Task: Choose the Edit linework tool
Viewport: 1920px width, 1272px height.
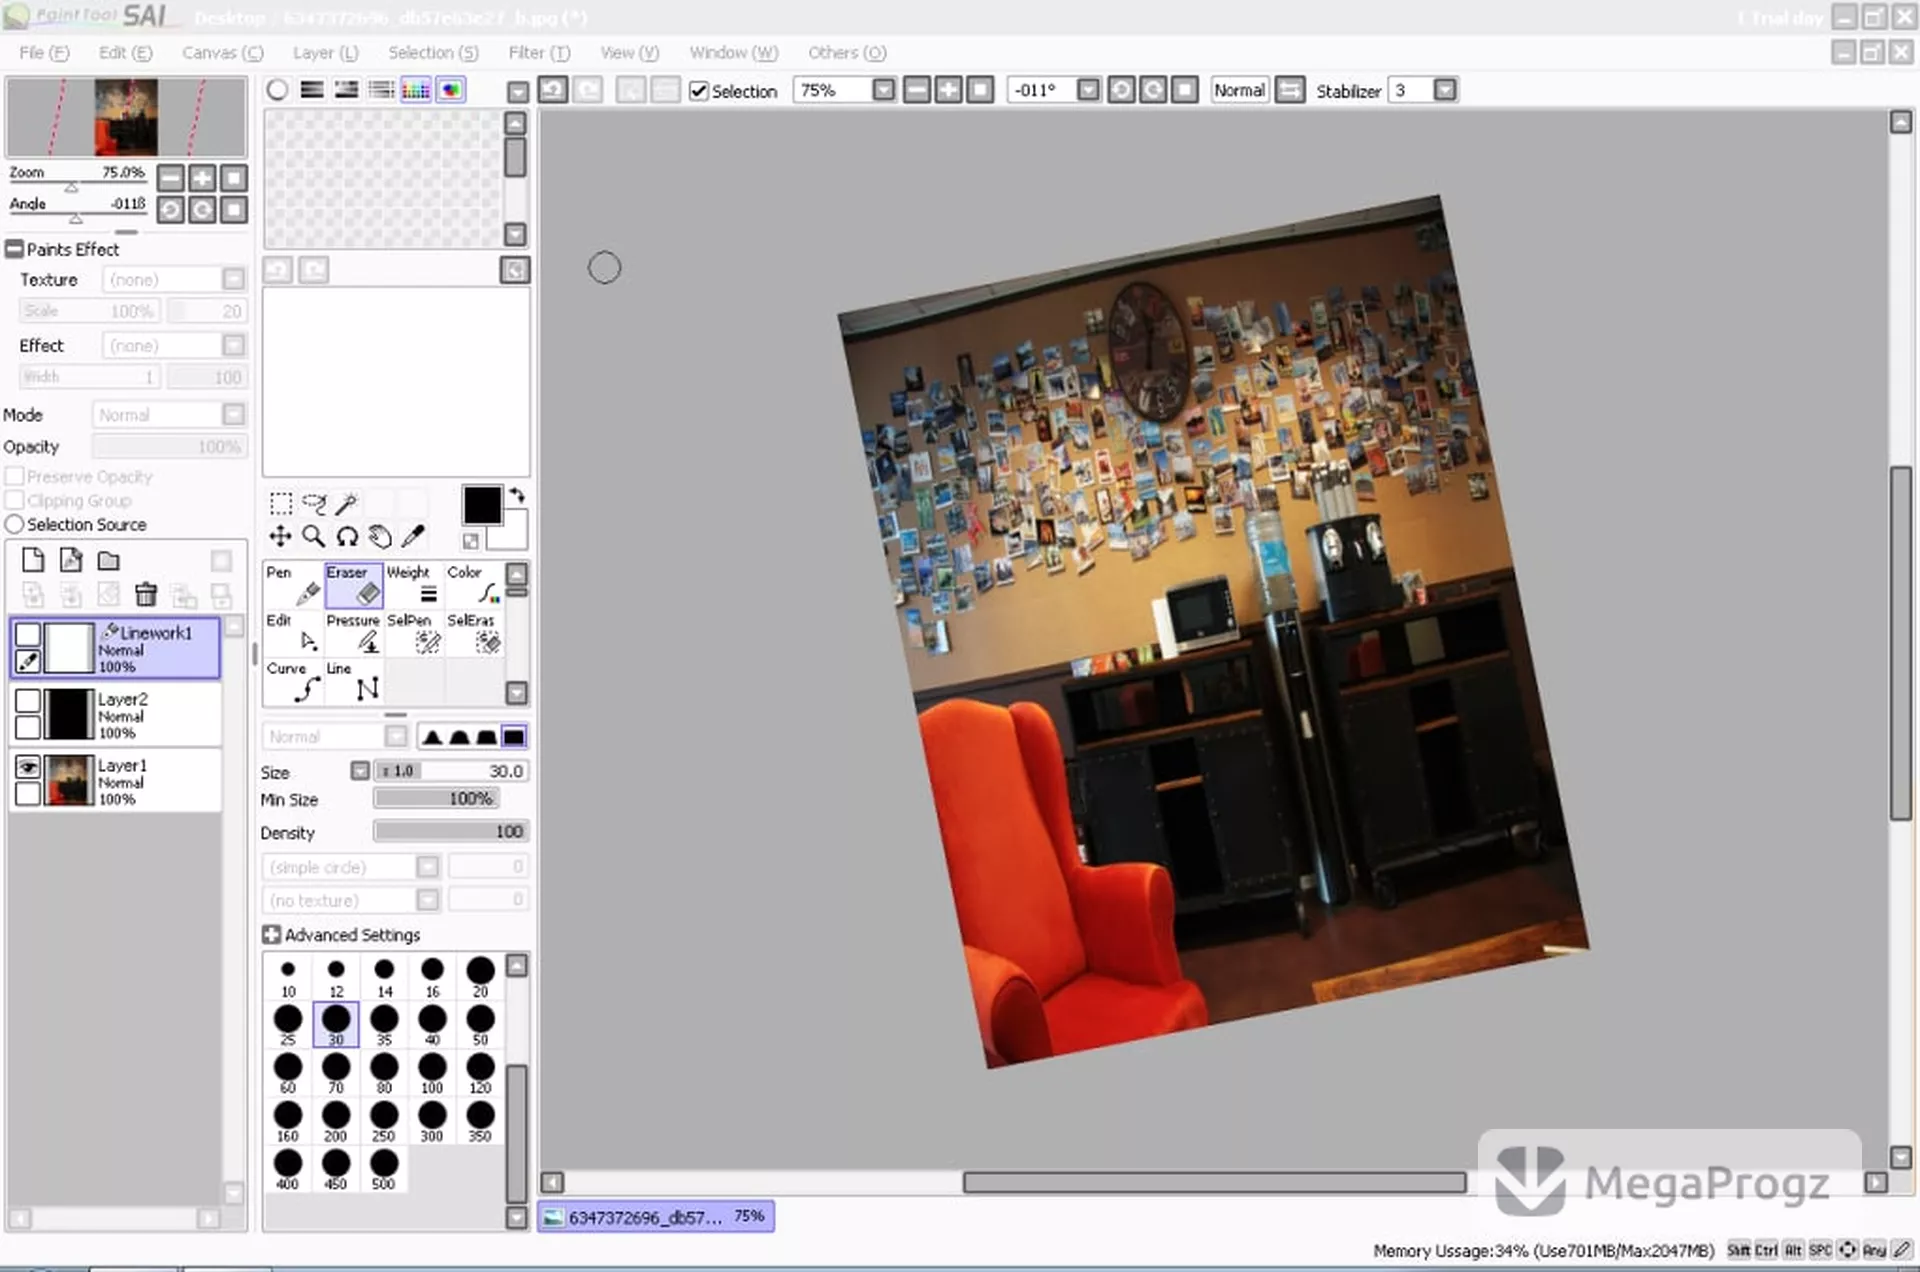Action: click(294, 633)
